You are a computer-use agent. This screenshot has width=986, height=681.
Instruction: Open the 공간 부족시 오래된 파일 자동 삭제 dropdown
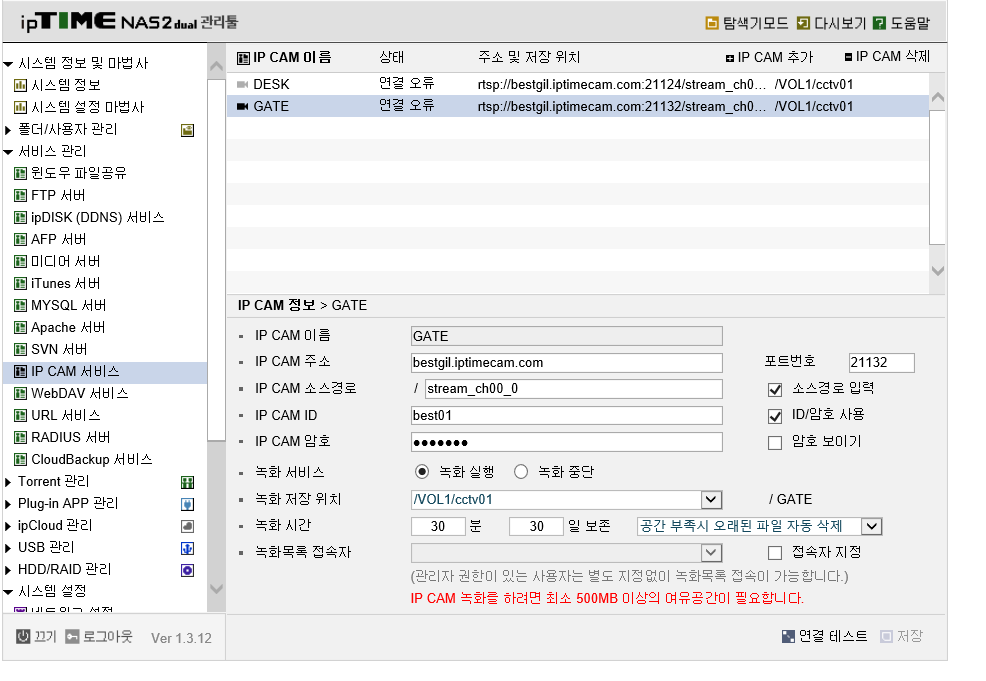872,526
